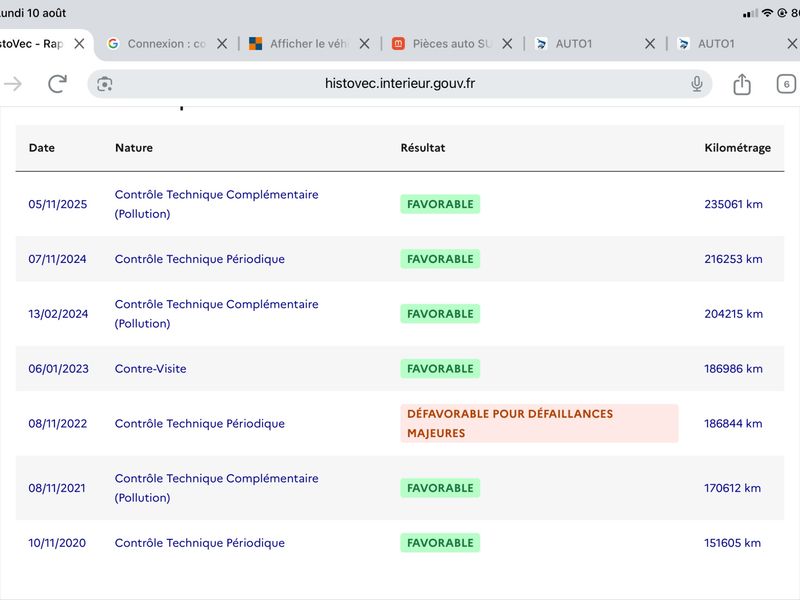The image size is (800, 600).
Task: Click Contrôle Technique Périodique for 08/11/2022
Action: coord(199,423)
